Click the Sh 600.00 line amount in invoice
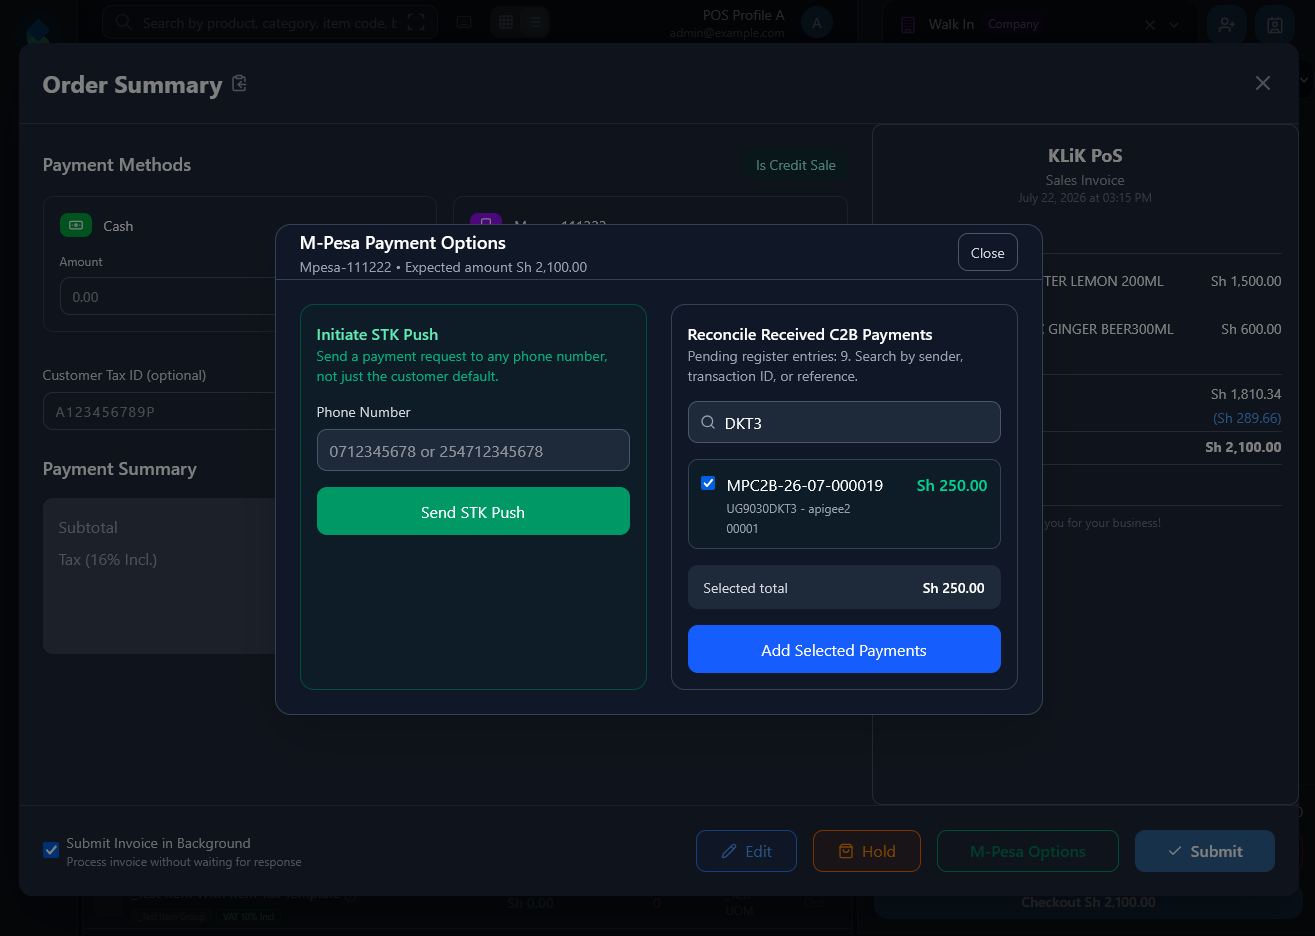Image resolution: width=1315 pixels, height=936 pixels. [x=1251, y=329]
